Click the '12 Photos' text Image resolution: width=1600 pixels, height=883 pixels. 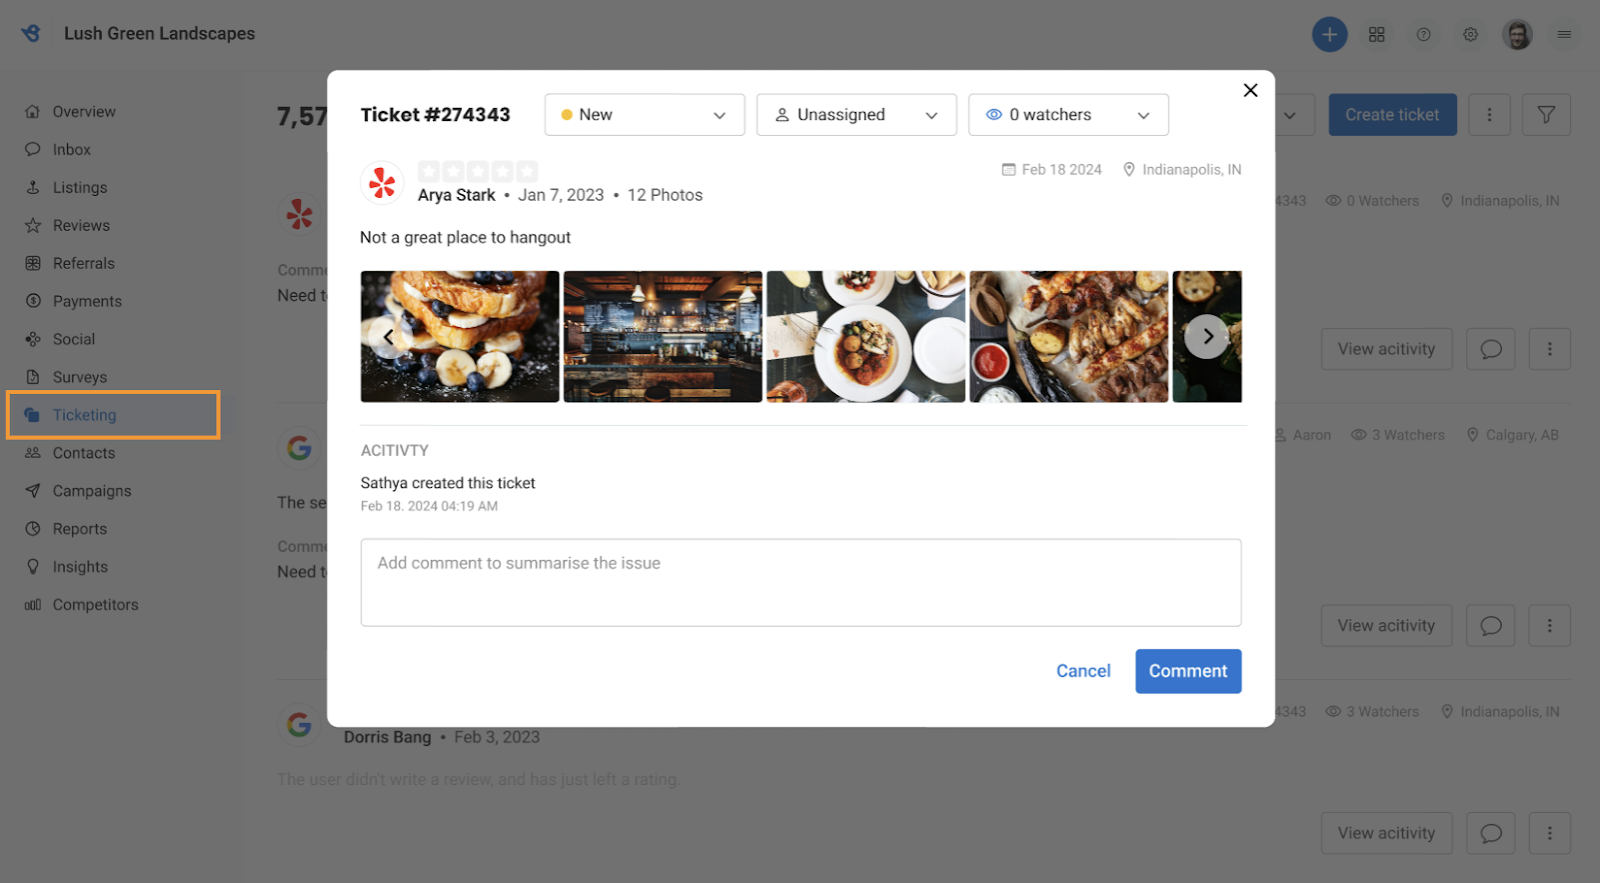pyautogui.click(x=665, y=195)
